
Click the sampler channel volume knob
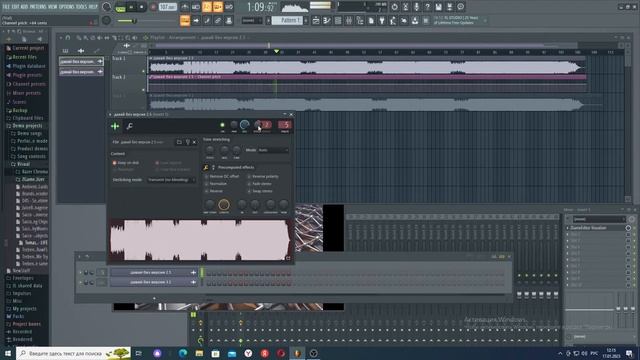(x=244, y=125)
